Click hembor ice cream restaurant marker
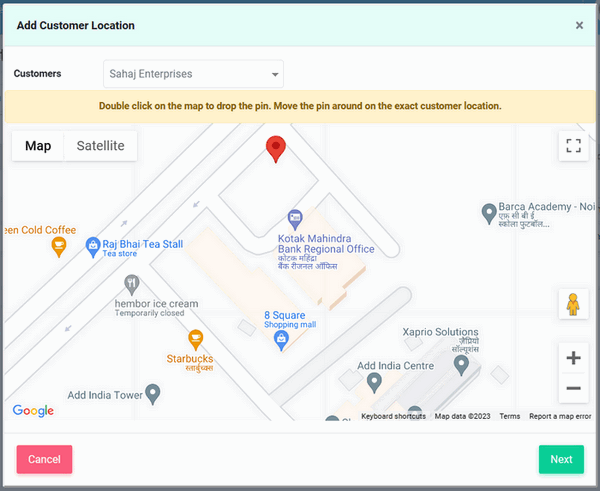The height and width of the screenshot is (491, 600). [x=132, y=285]
